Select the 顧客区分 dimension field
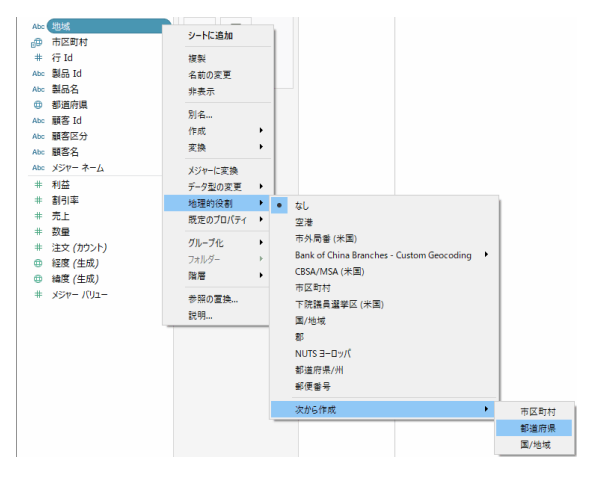Image resolution: width=602 pixels, height=478 pixels. coord(69,137)
